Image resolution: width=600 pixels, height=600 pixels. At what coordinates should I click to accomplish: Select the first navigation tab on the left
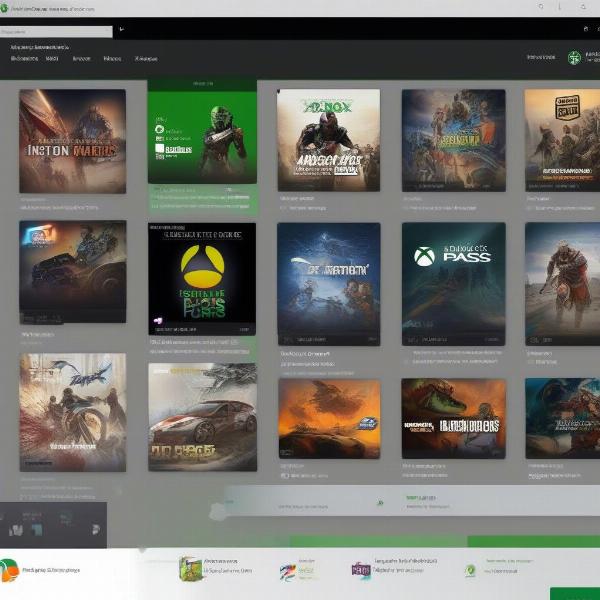click(x=24, y=59)
